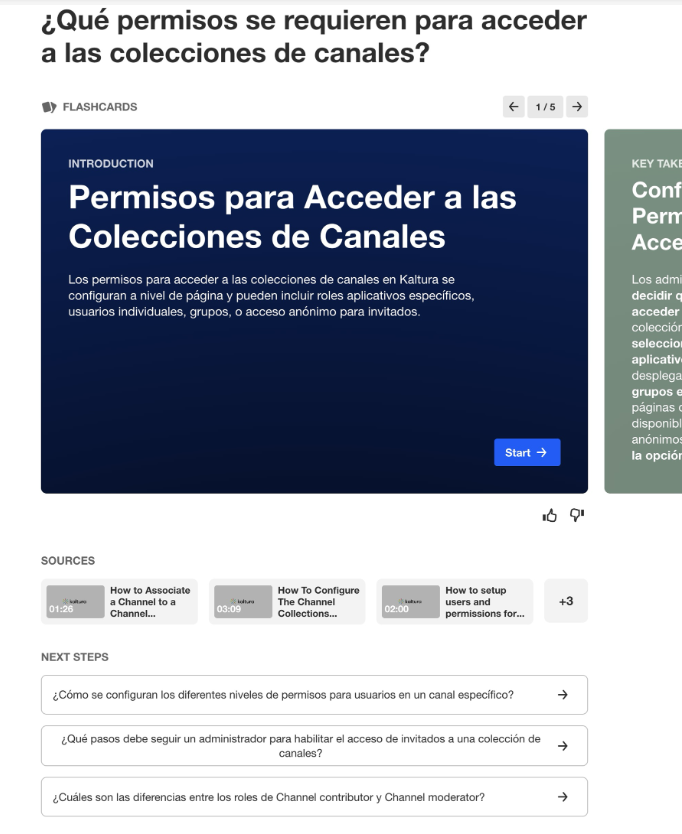Go to the previous flashcard

(x=513, y=107)
